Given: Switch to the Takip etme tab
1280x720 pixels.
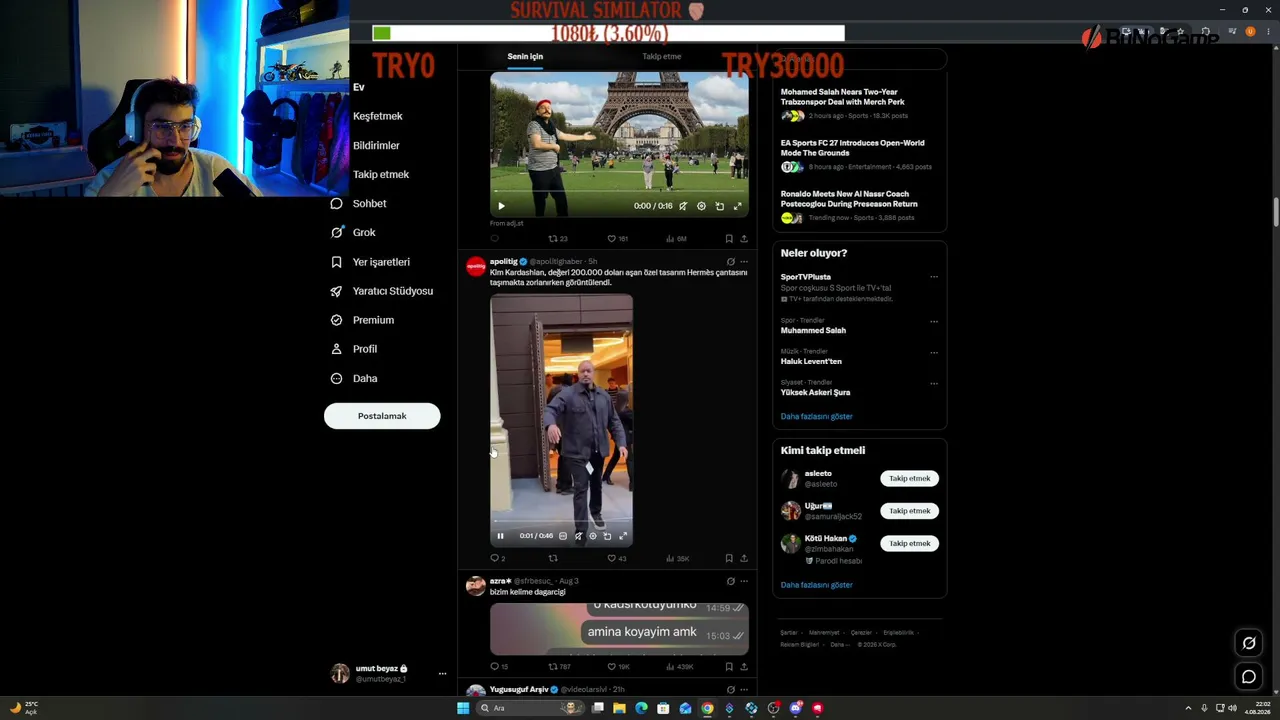Looking at the screenshot, I should [661, 57].
